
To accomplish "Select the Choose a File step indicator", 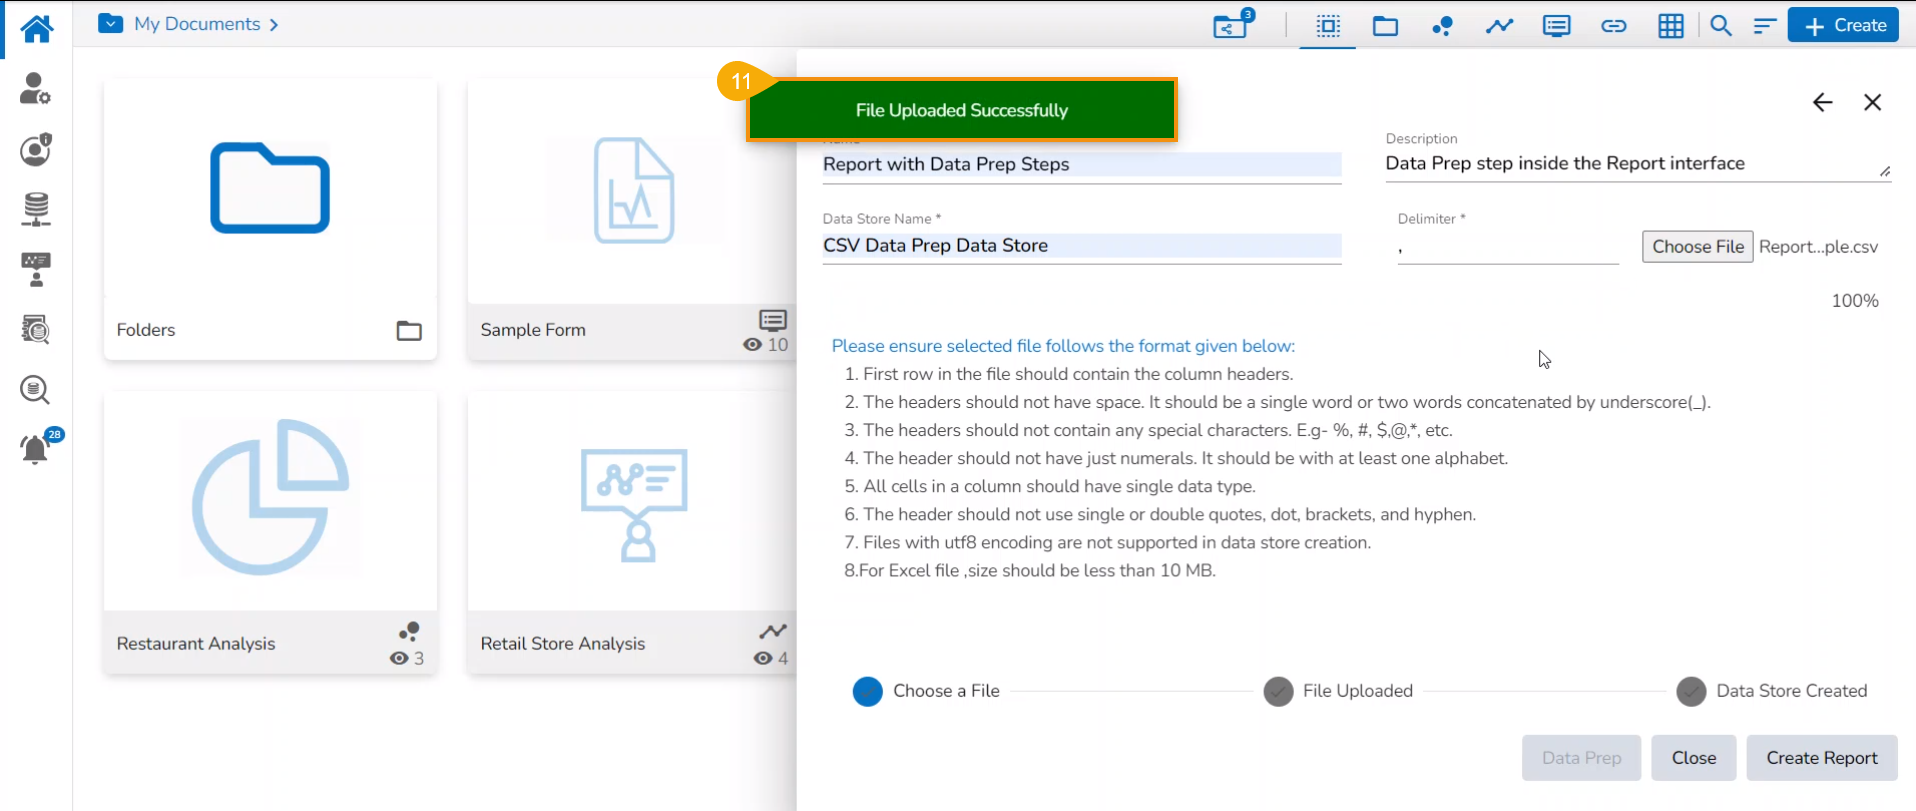I will pos(868,691).
